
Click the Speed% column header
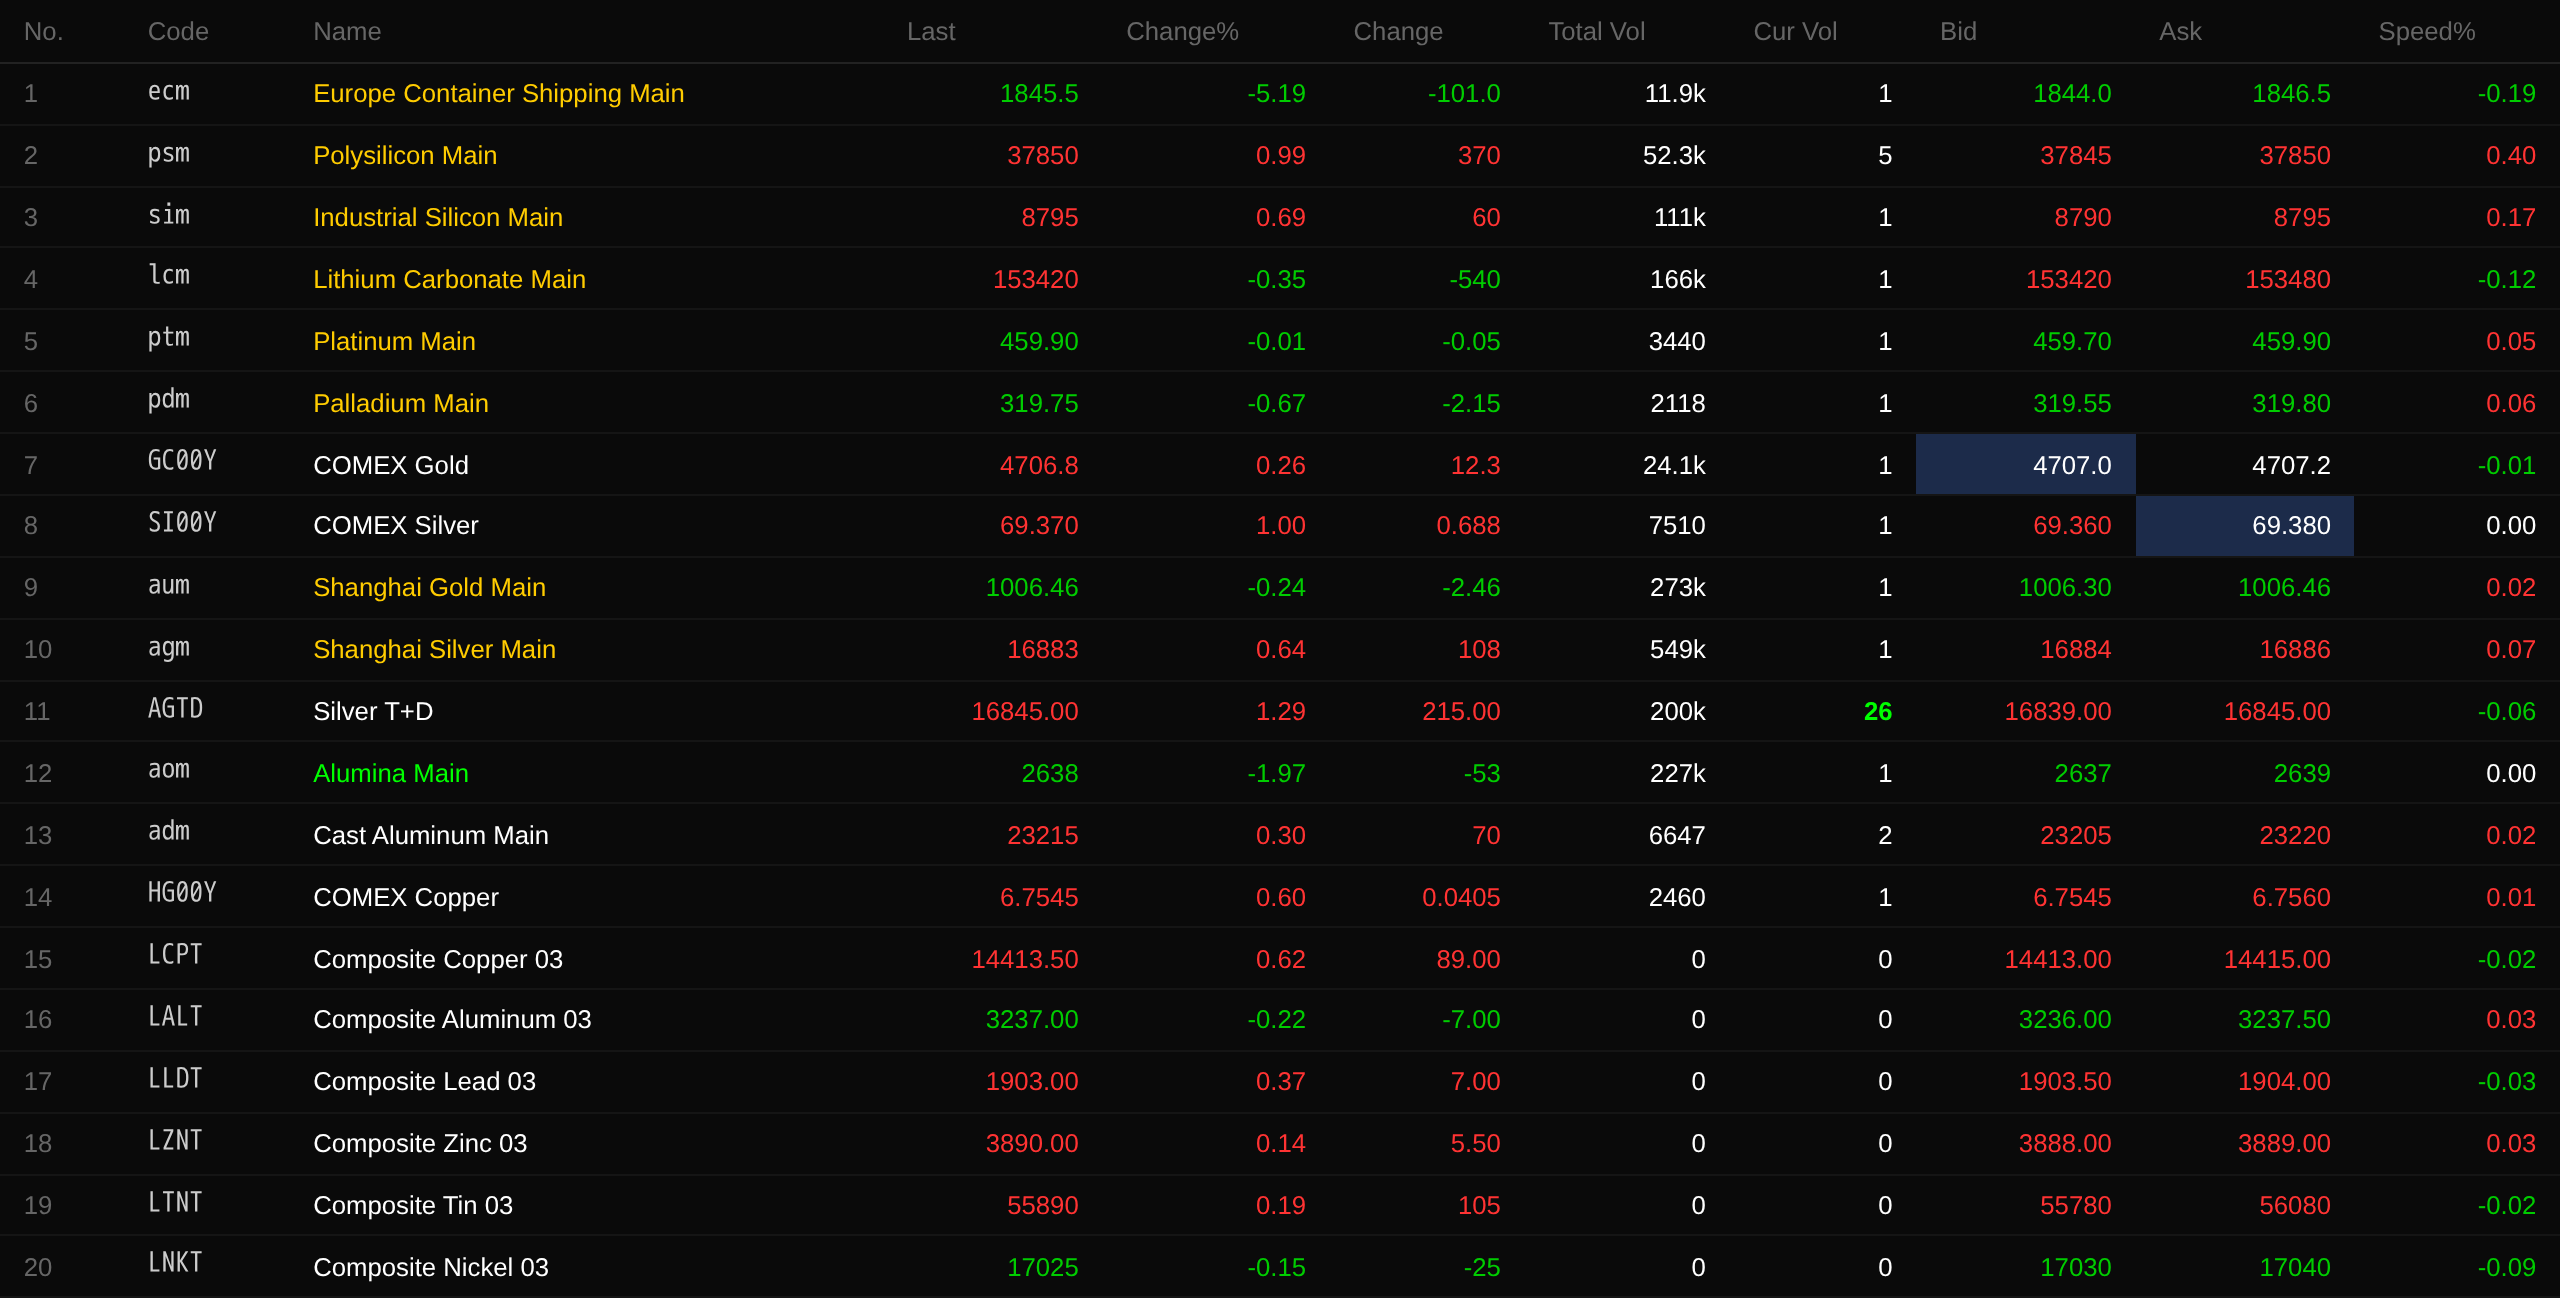2426,32
